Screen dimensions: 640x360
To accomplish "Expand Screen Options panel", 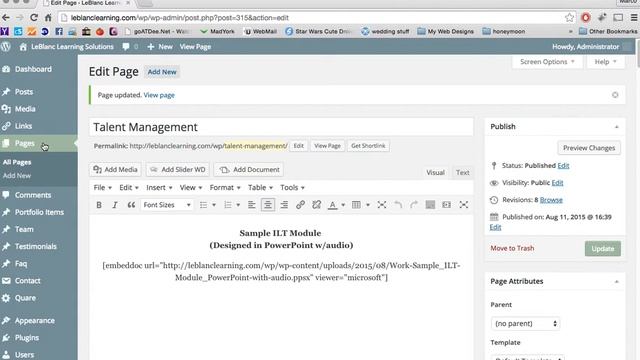I will (547, 62).
